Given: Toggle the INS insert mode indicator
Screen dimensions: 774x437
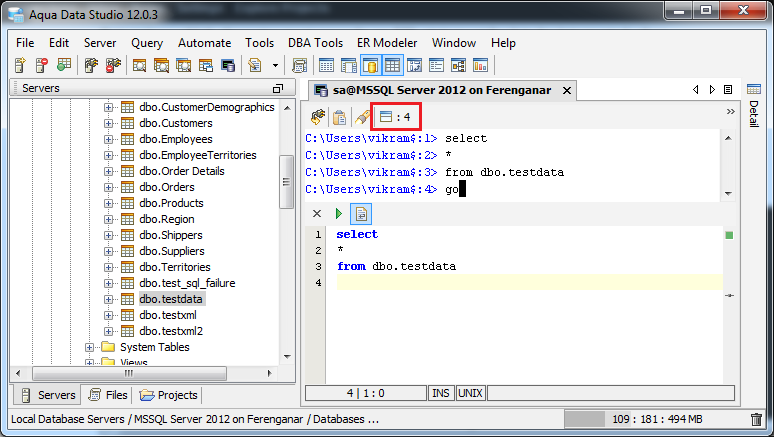Looking at the screenshot, I should 441,394.
